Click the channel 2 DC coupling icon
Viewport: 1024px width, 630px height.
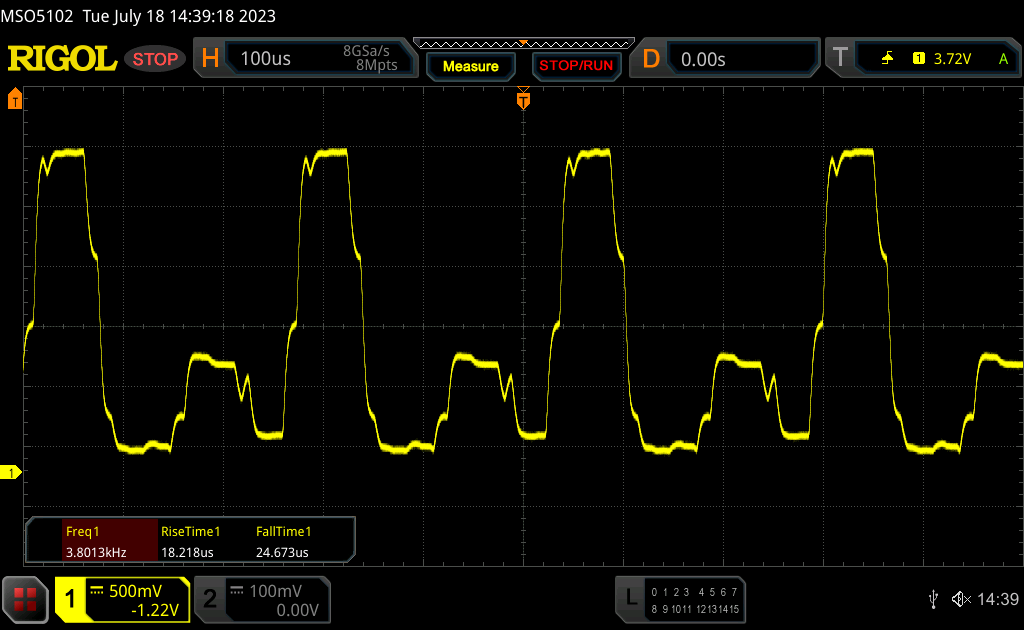pyautogui.click(x=236, y=591)
